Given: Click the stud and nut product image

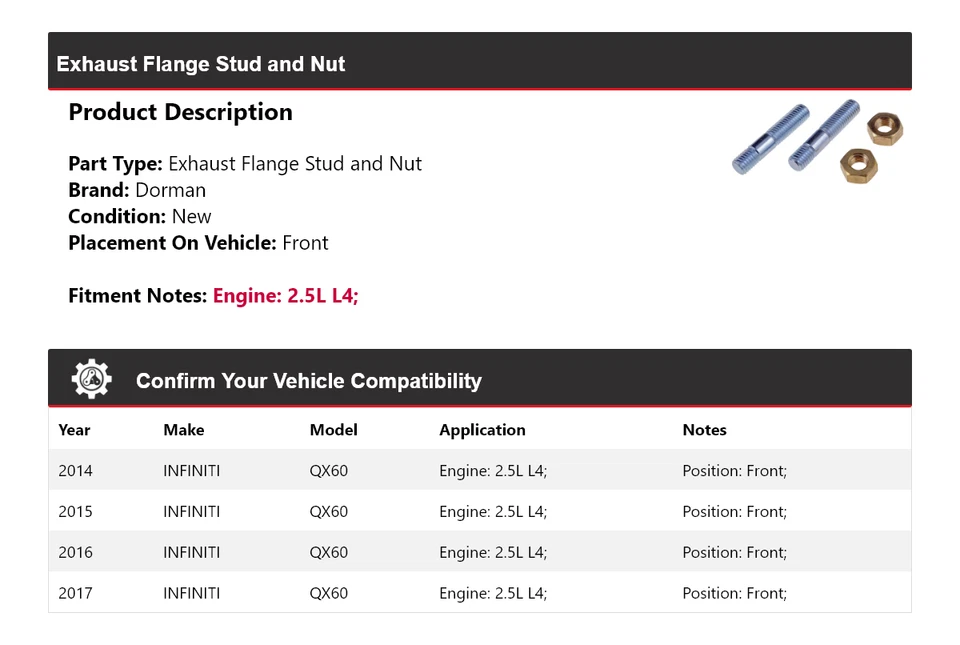Looking at the screenshot, I should [817, 140].
